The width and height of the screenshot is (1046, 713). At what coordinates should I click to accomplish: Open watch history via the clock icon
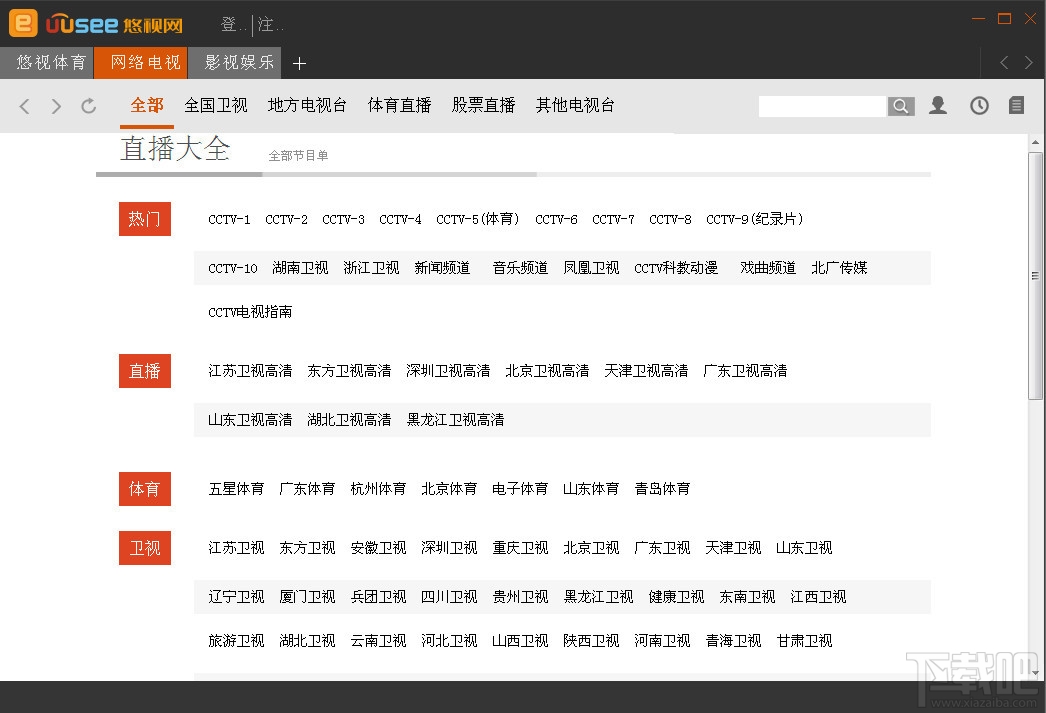tap(978, 105)
